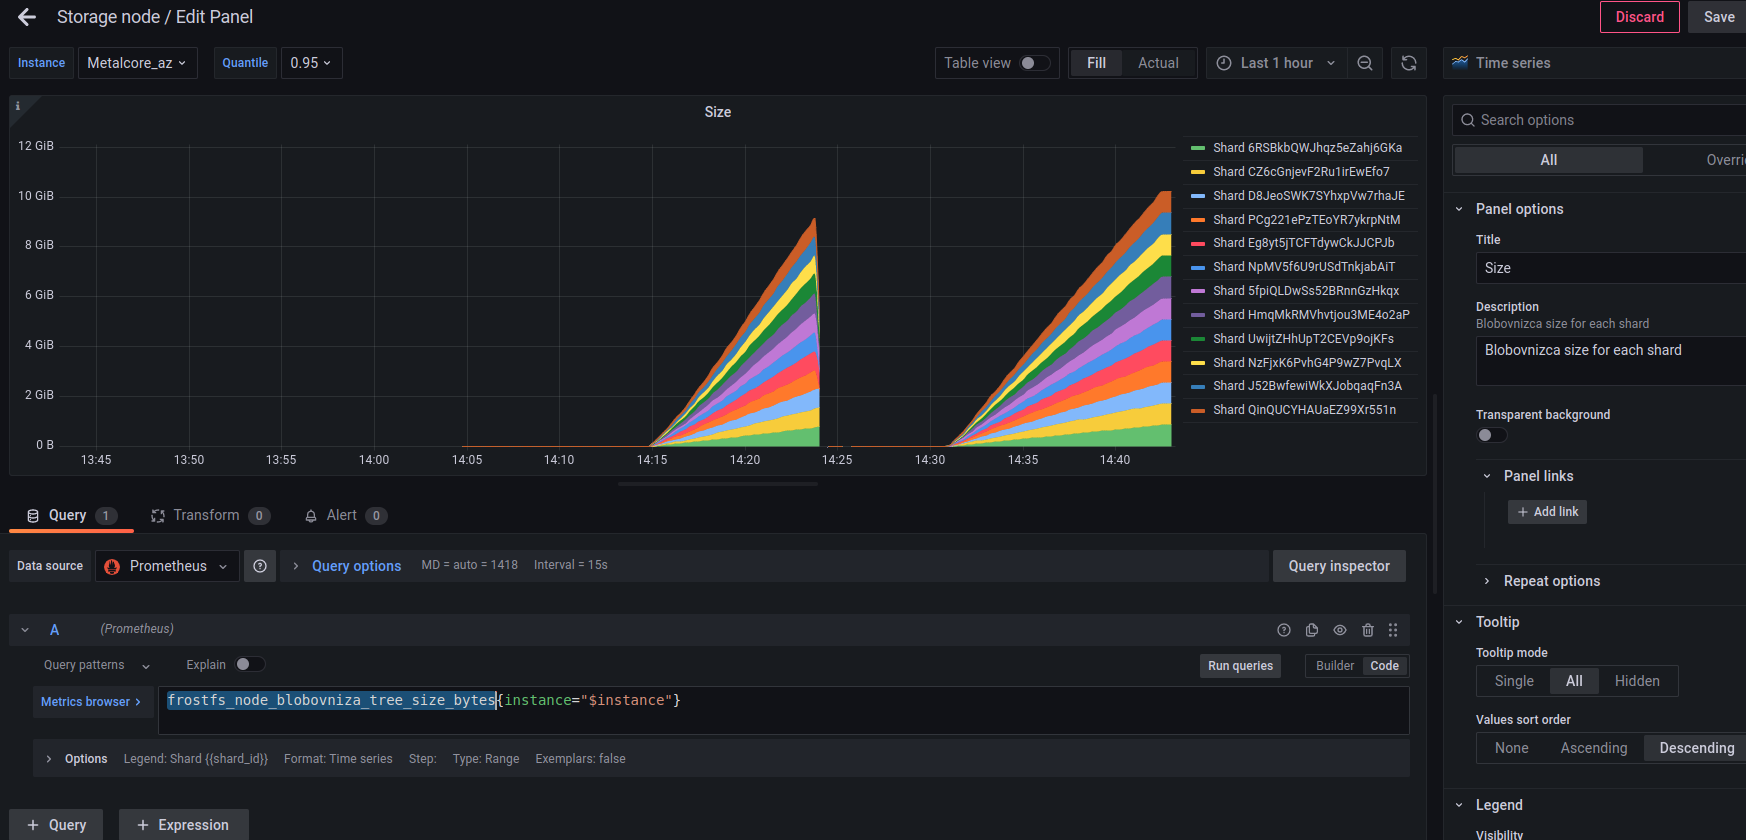This screenshot has height=840, width=1746.
Task: Open the Prometheus data source dropdown
Action: pyautogui.click(x=167, y=566)
